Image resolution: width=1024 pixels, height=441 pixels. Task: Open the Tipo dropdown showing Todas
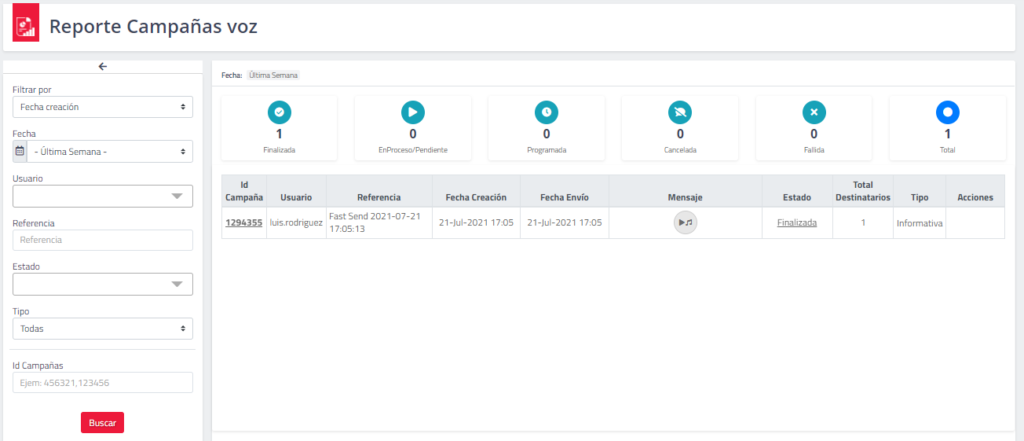point(102,329)
